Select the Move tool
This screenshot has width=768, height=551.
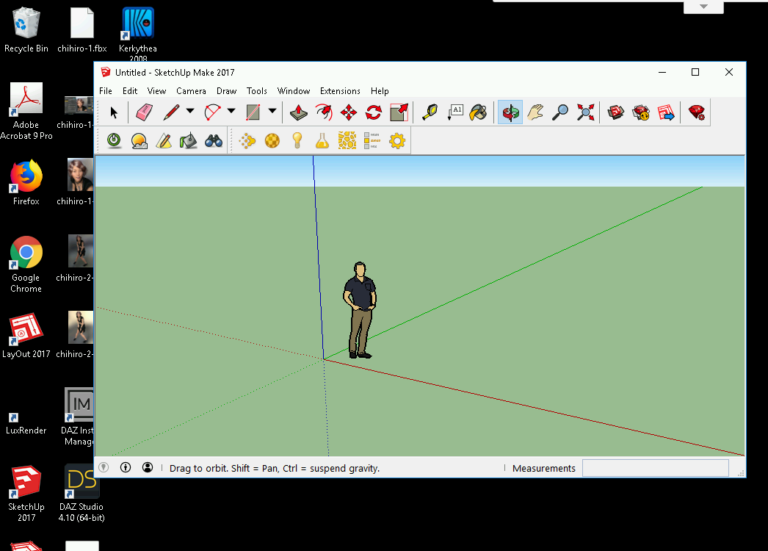(x=348, y=113)
